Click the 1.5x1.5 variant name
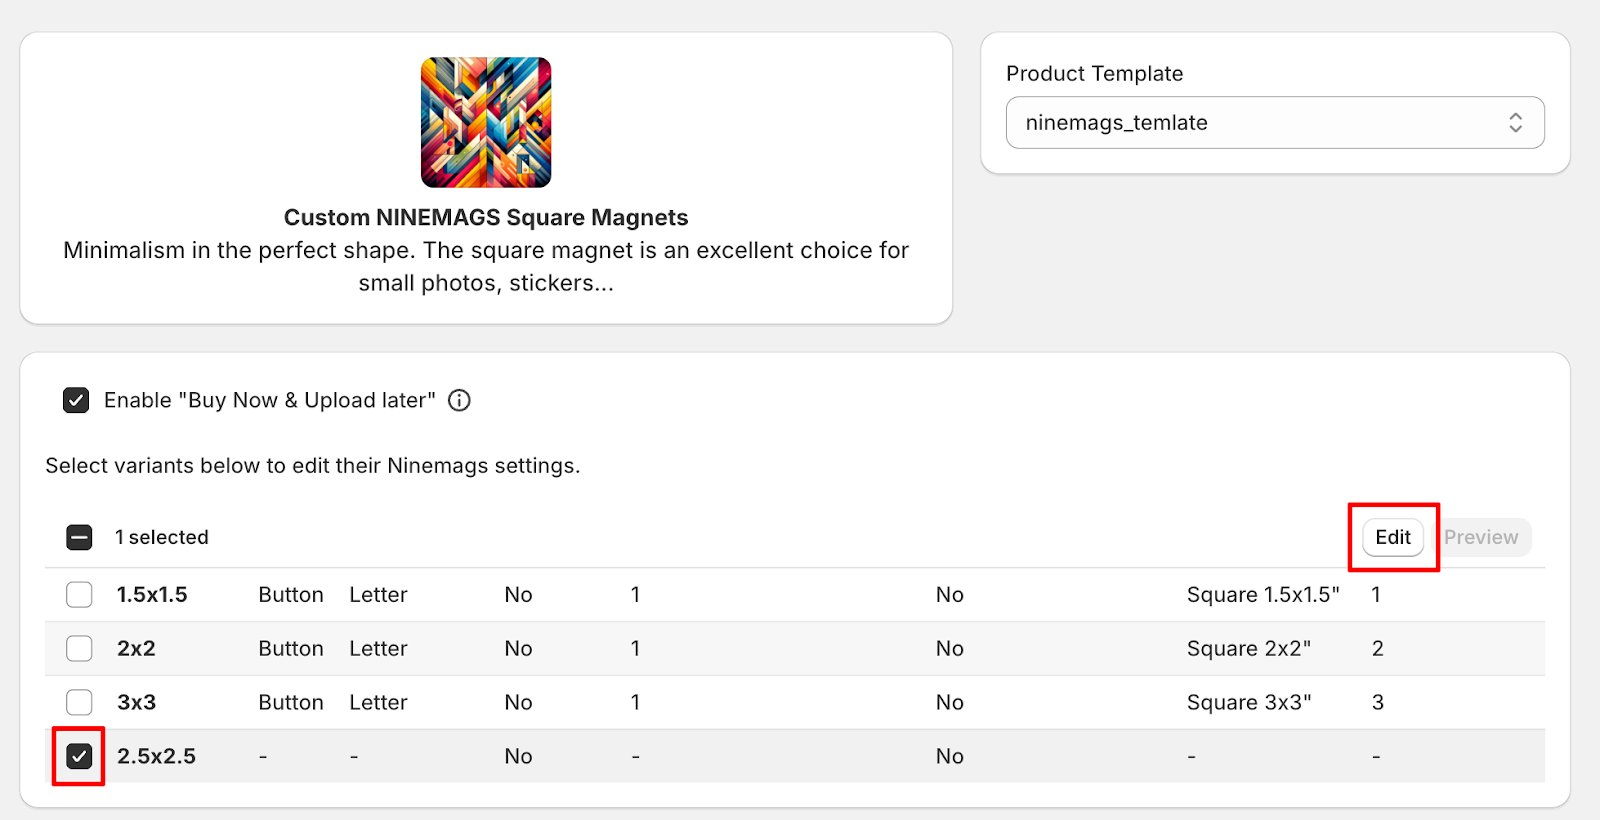This screenshot has height=820, width=1600. [x=152, y=595]
